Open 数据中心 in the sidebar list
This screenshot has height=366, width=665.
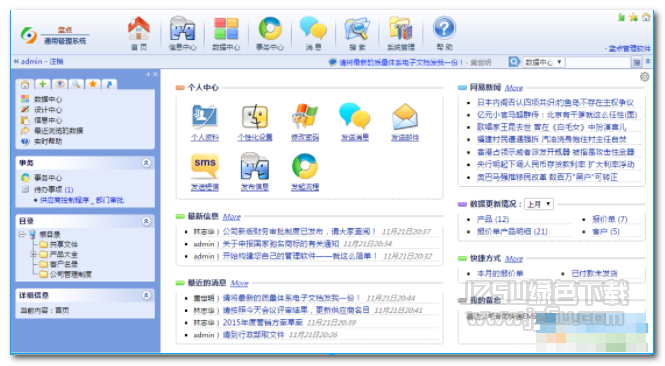pos(48,99)
